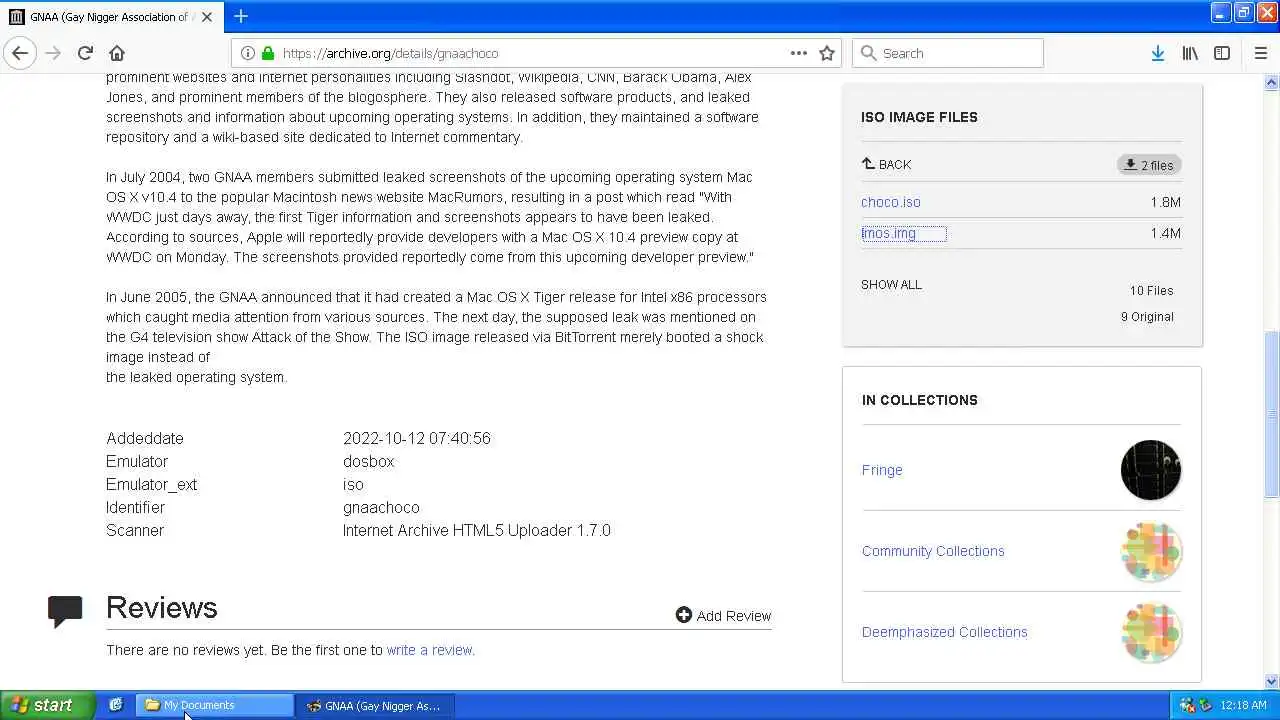Open the browser home page

(117, 53)
